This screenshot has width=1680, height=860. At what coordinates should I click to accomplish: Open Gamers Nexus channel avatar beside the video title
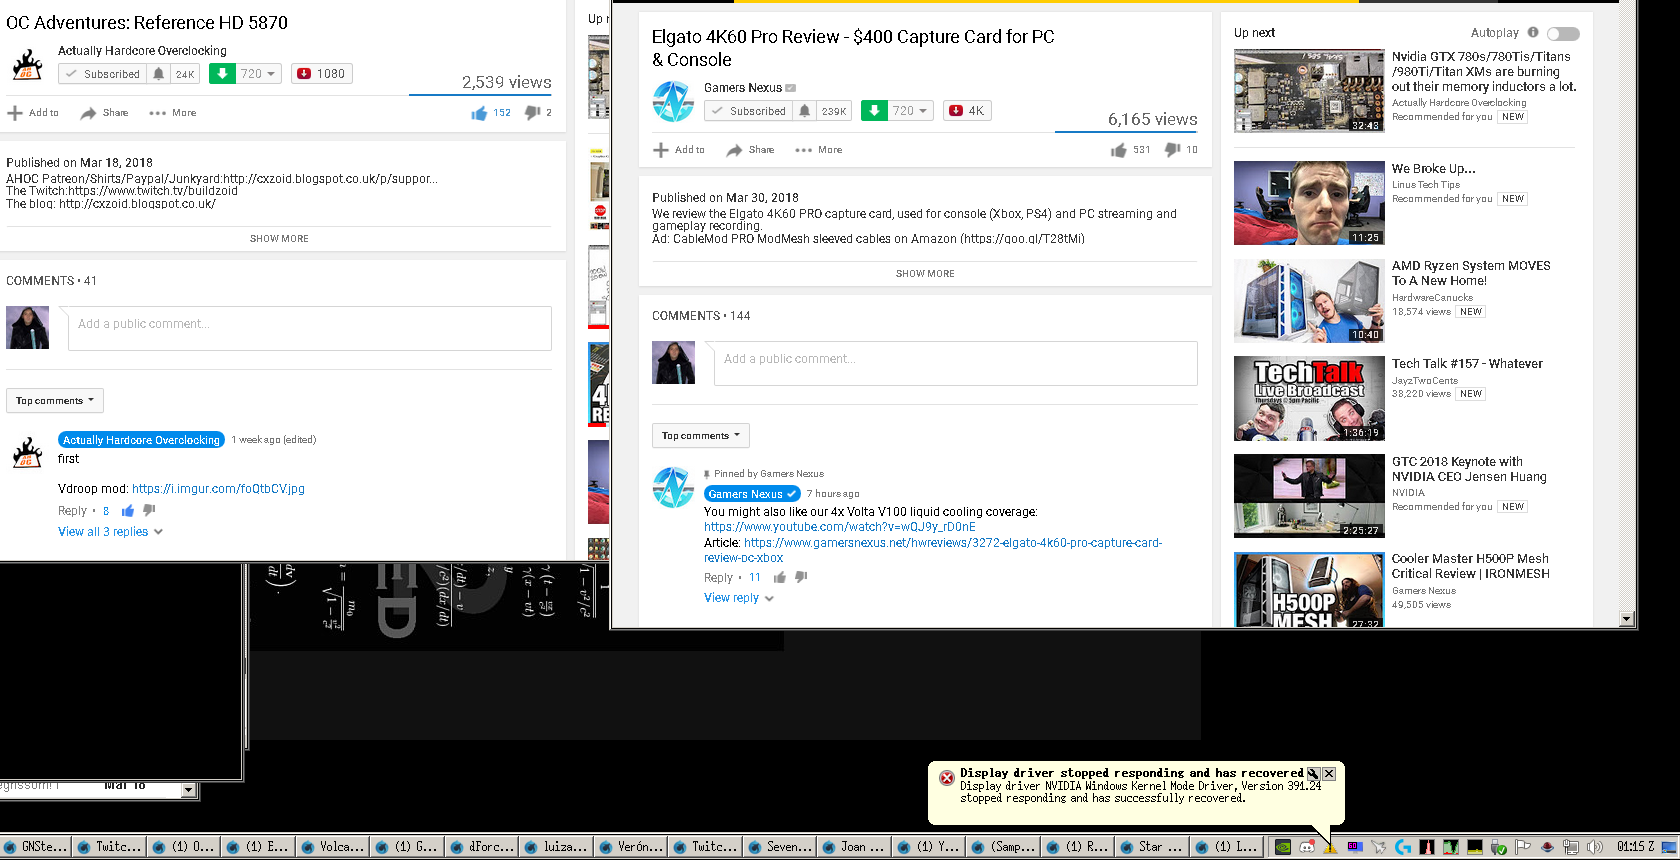(x=673, y=101)
